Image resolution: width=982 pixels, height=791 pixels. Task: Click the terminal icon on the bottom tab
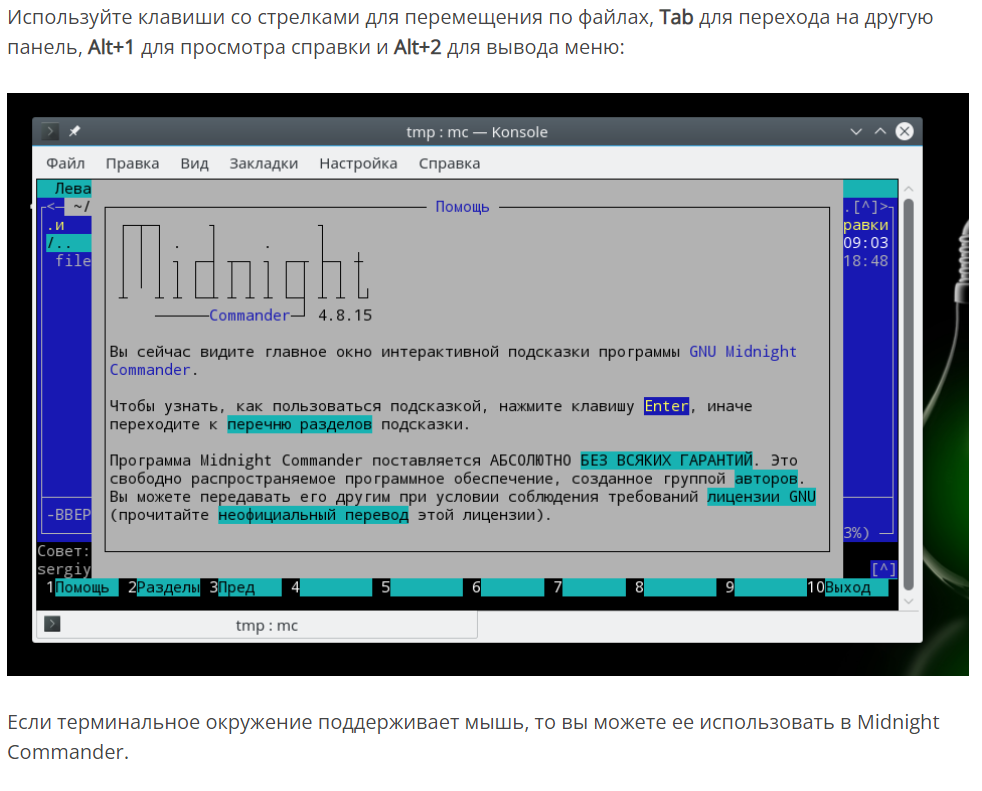(x=53, y=624)
